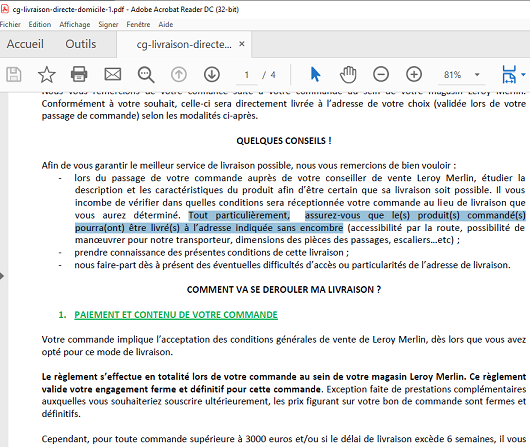Click the line 'Afin de vous garantir le meilleur service'
The width and height of the screenshot is (530, 447).
click(249, 165)
